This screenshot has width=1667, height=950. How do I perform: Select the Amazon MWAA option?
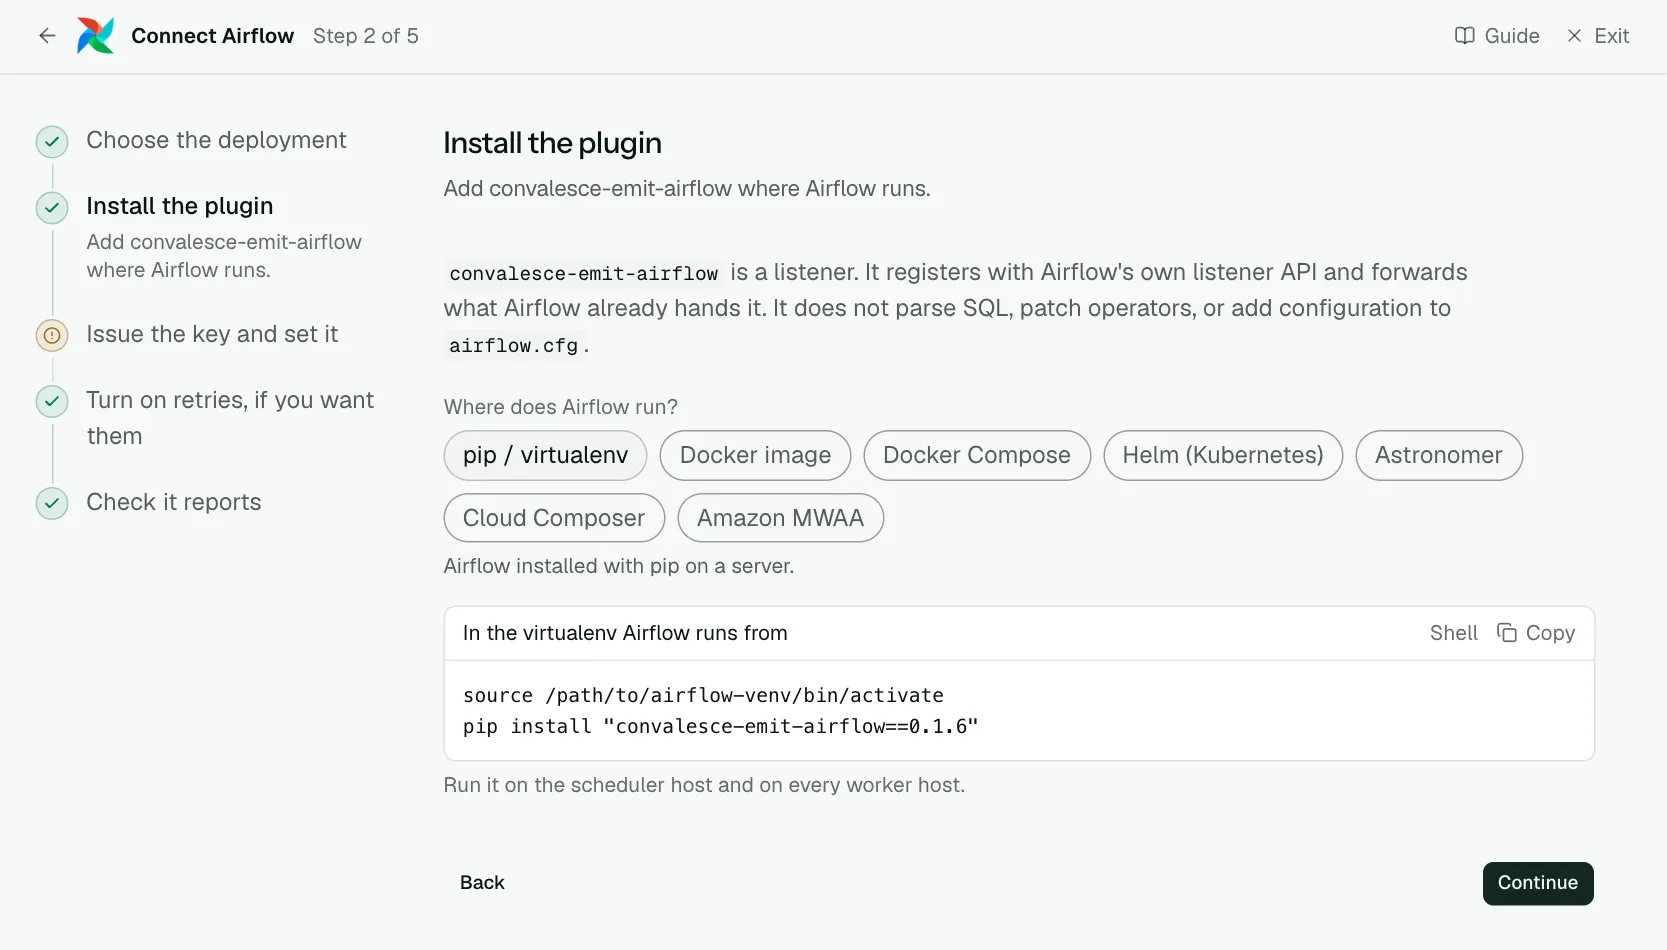(780, 518)
